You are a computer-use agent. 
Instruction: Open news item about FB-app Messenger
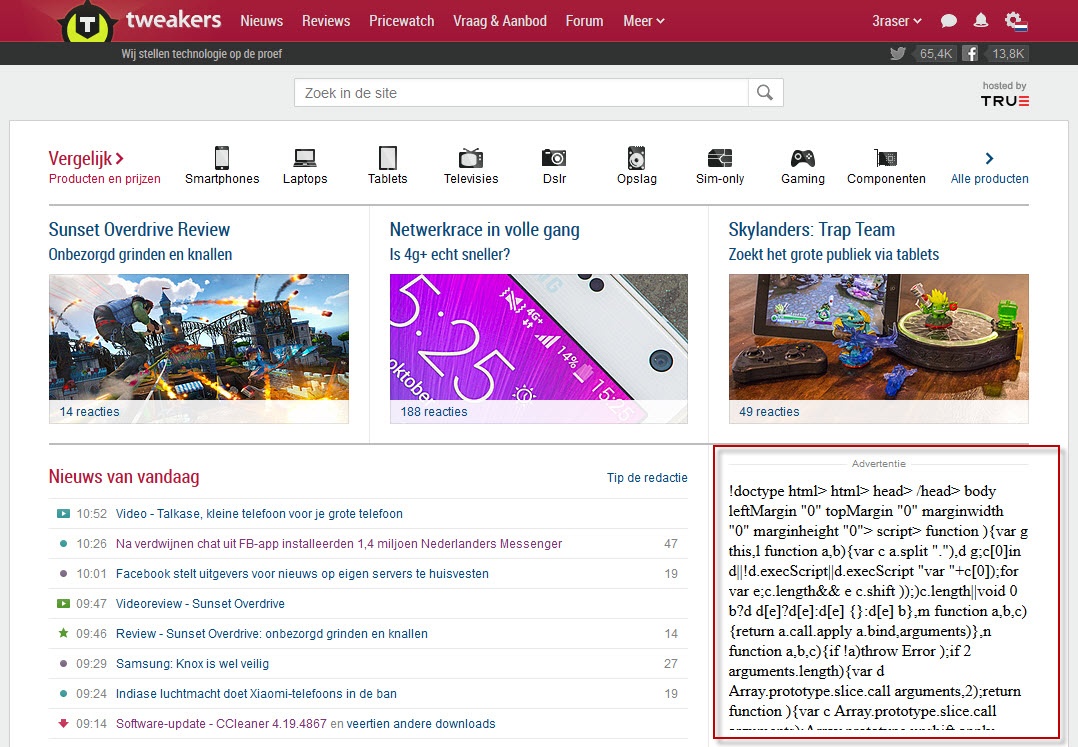pos(339,544)
